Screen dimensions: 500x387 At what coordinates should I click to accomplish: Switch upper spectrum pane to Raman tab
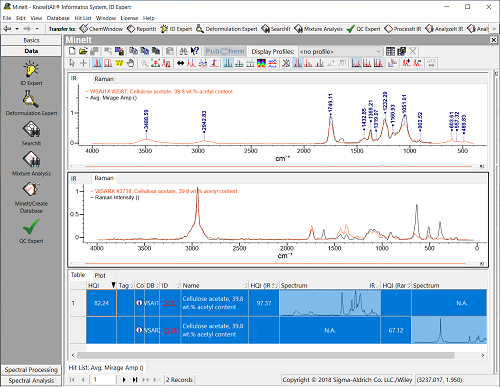[104, 79]
